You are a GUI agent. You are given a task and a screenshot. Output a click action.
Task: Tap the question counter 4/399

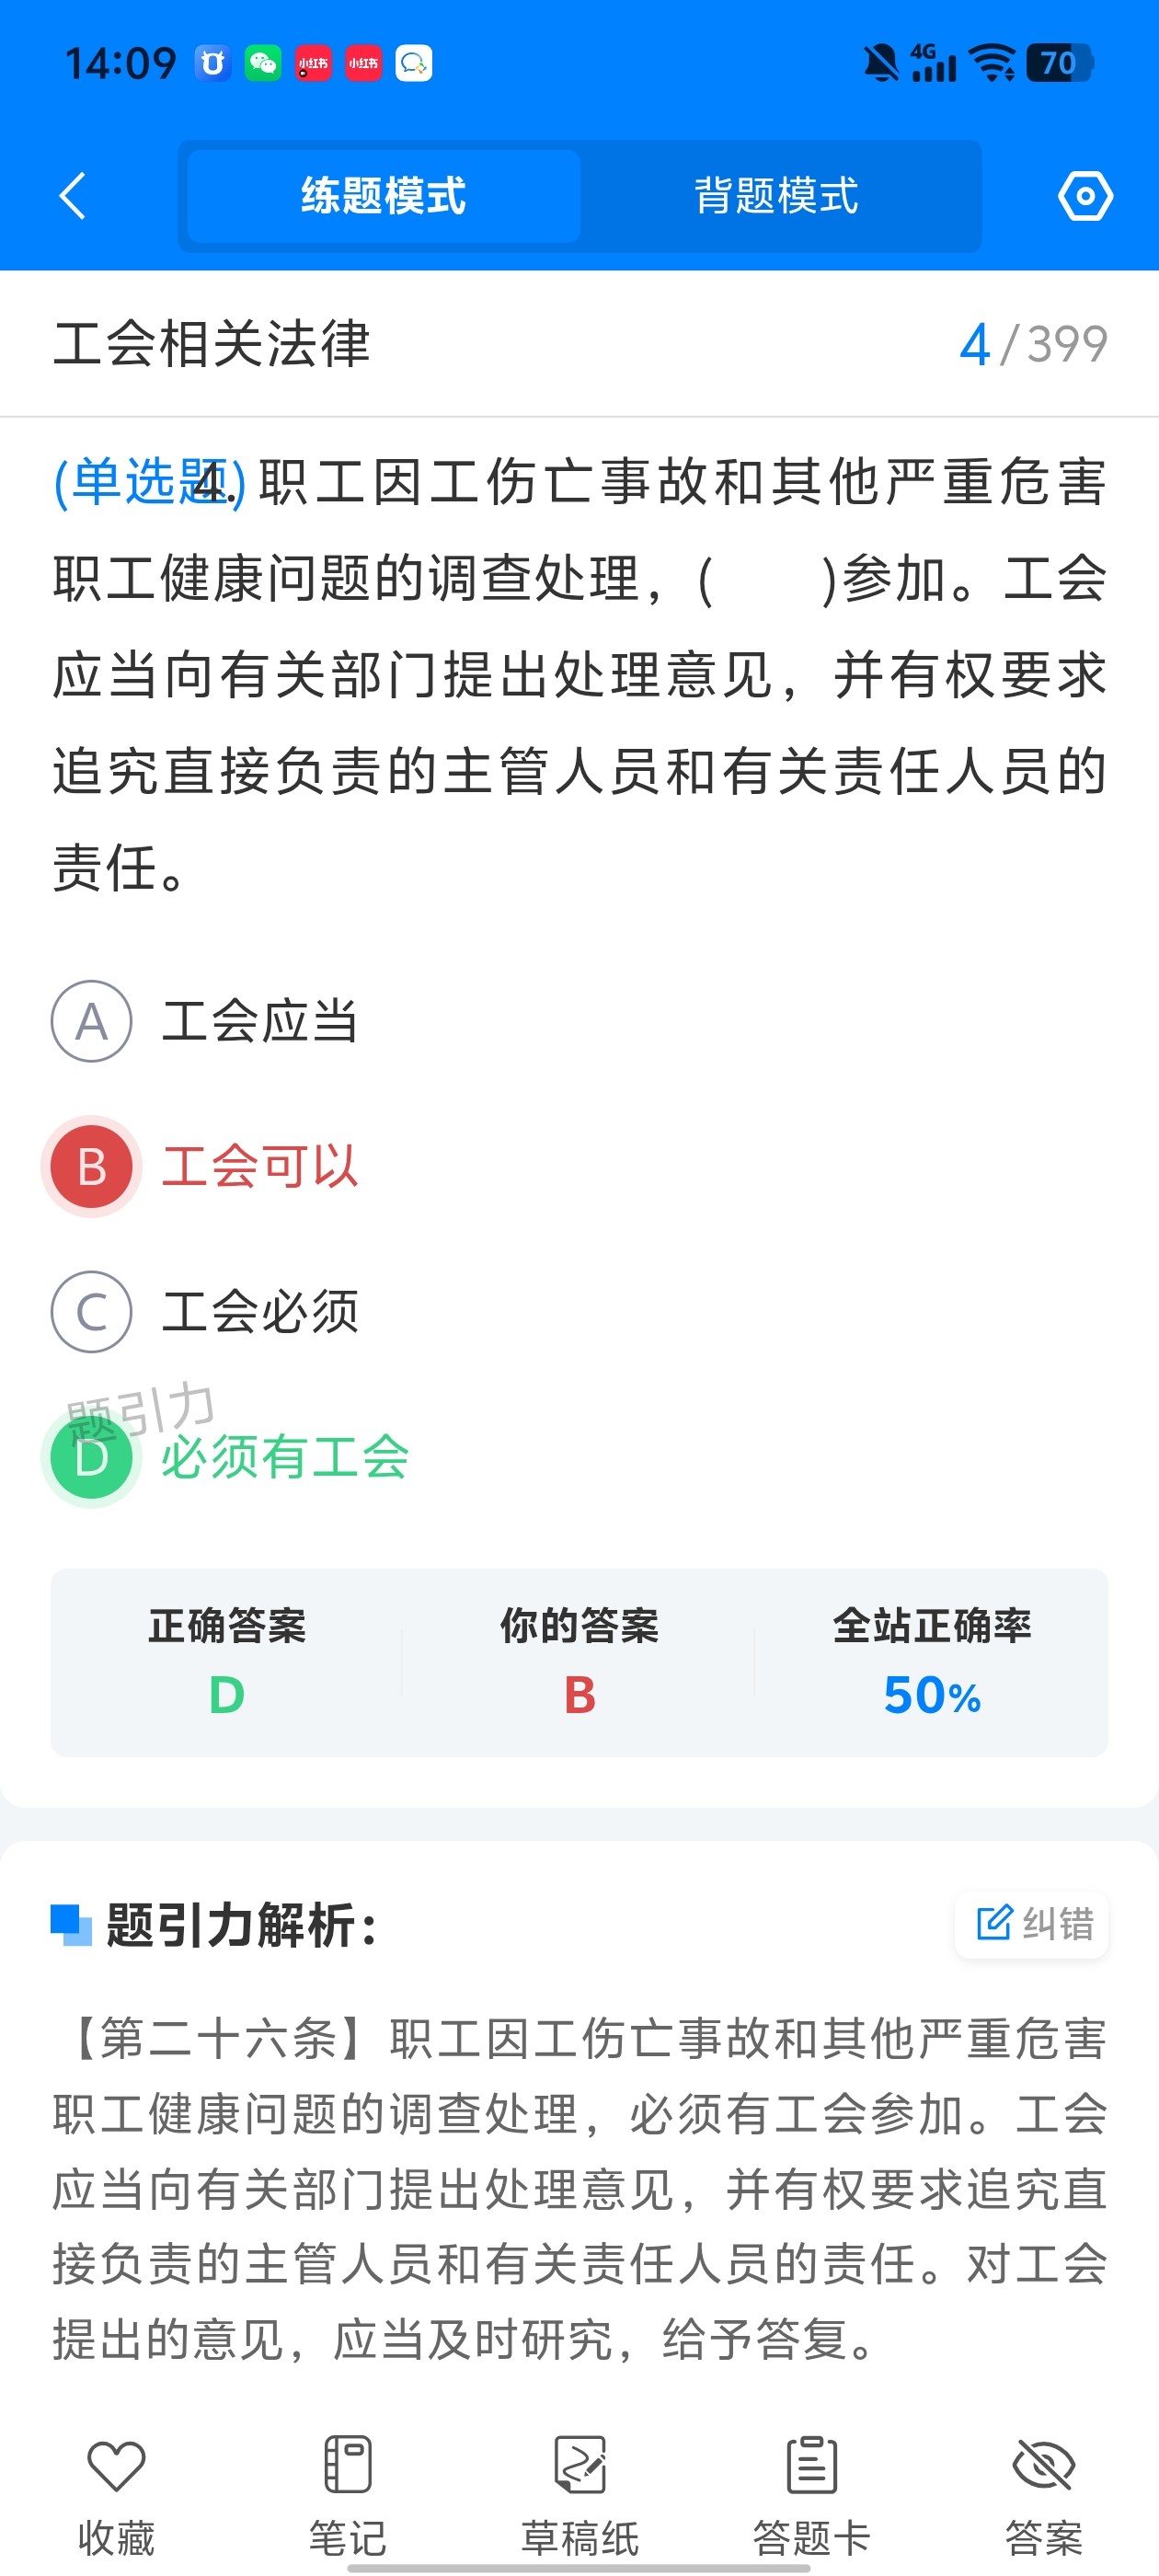[x=1032, y=344]
